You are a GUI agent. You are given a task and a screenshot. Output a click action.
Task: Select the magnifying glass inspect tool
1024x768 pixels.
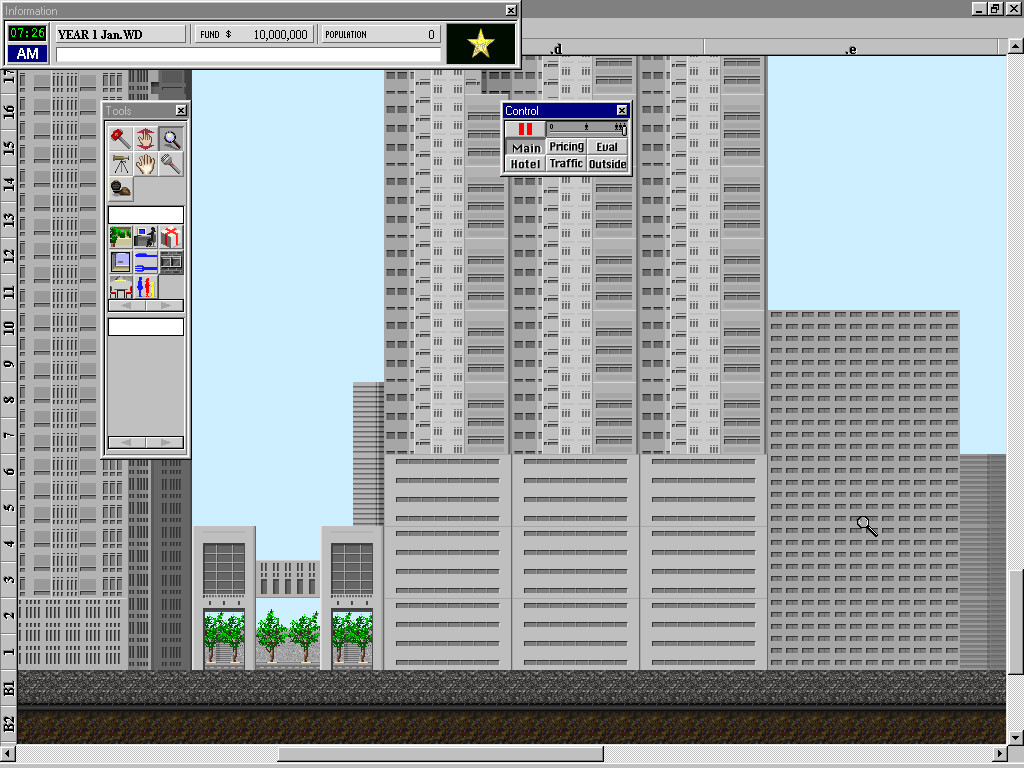coord(171,138)
